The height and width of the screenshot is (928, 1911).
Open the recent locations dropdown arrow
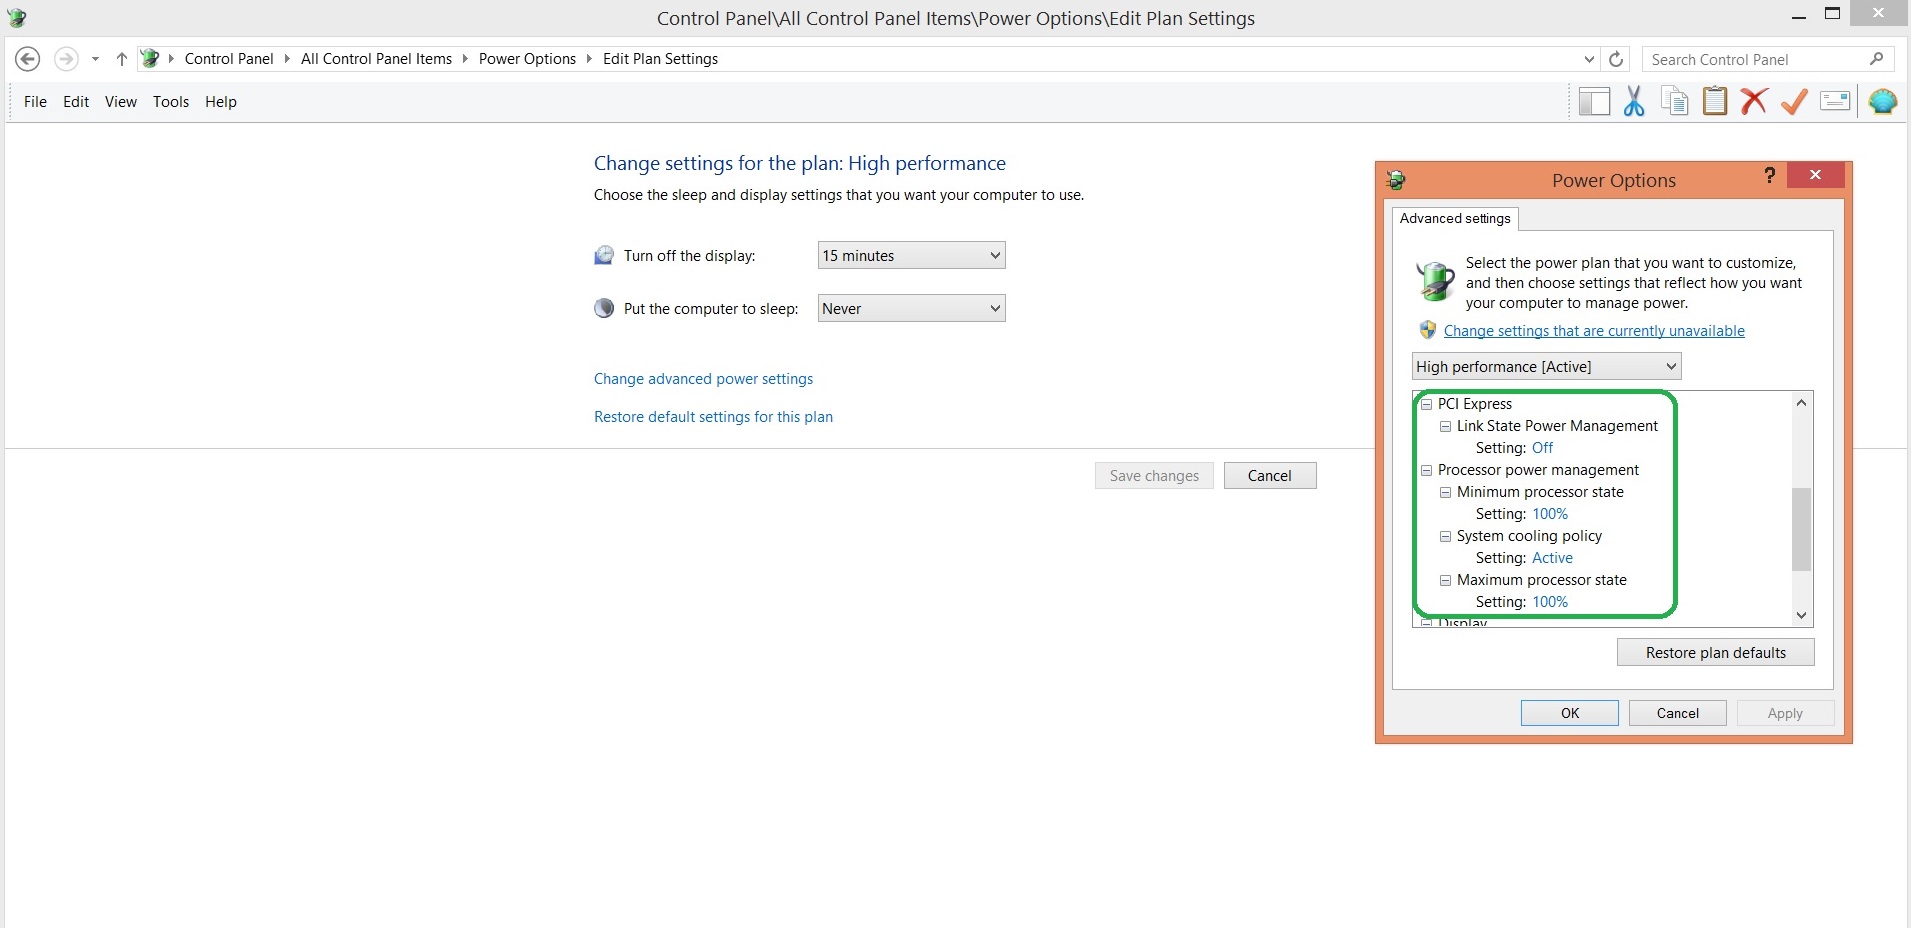coord(95,59)
